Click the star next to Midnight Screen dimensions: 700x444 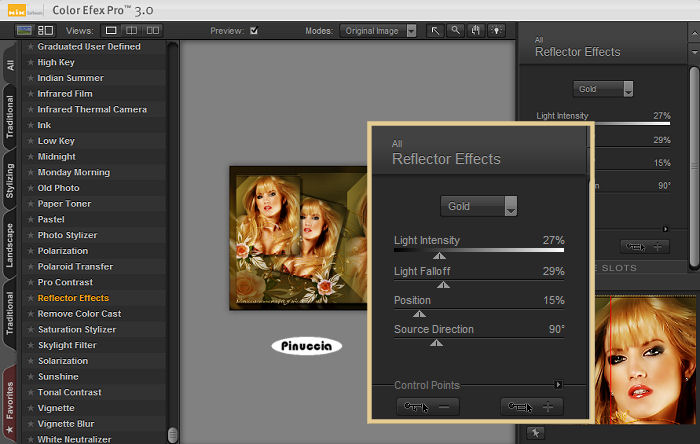30,157
